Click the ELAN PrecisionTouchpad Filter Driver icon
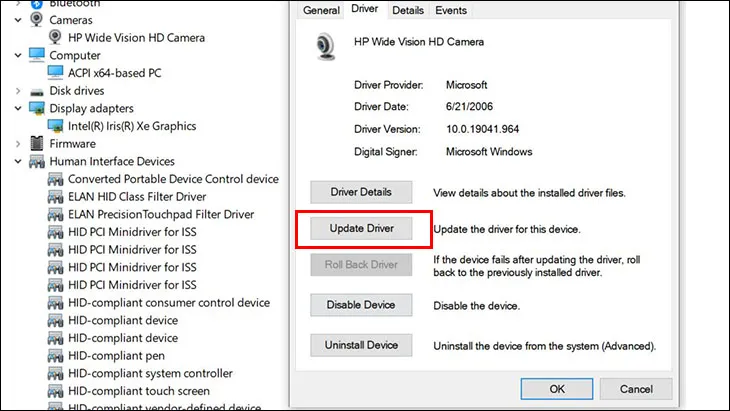The width and height of the screenshot is (730, 411). 56,215
